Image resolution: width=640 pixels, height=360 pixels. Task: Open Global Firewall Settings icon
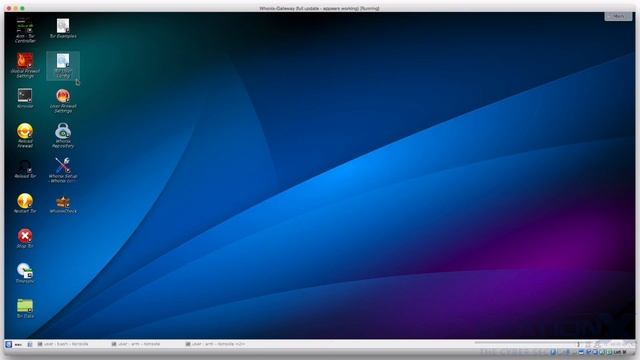pos(25,65)
